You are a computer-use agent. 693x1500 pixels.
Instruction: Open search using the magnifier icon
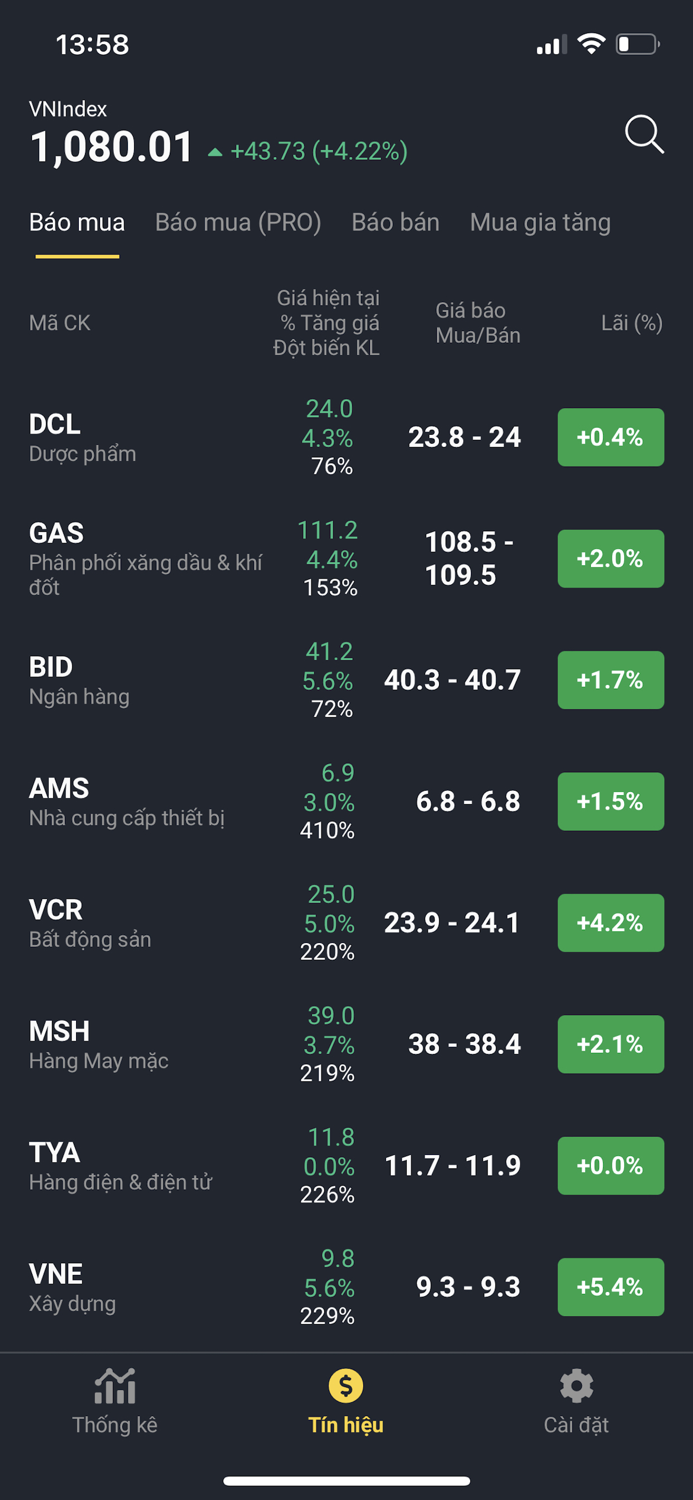tap(644, 135)
